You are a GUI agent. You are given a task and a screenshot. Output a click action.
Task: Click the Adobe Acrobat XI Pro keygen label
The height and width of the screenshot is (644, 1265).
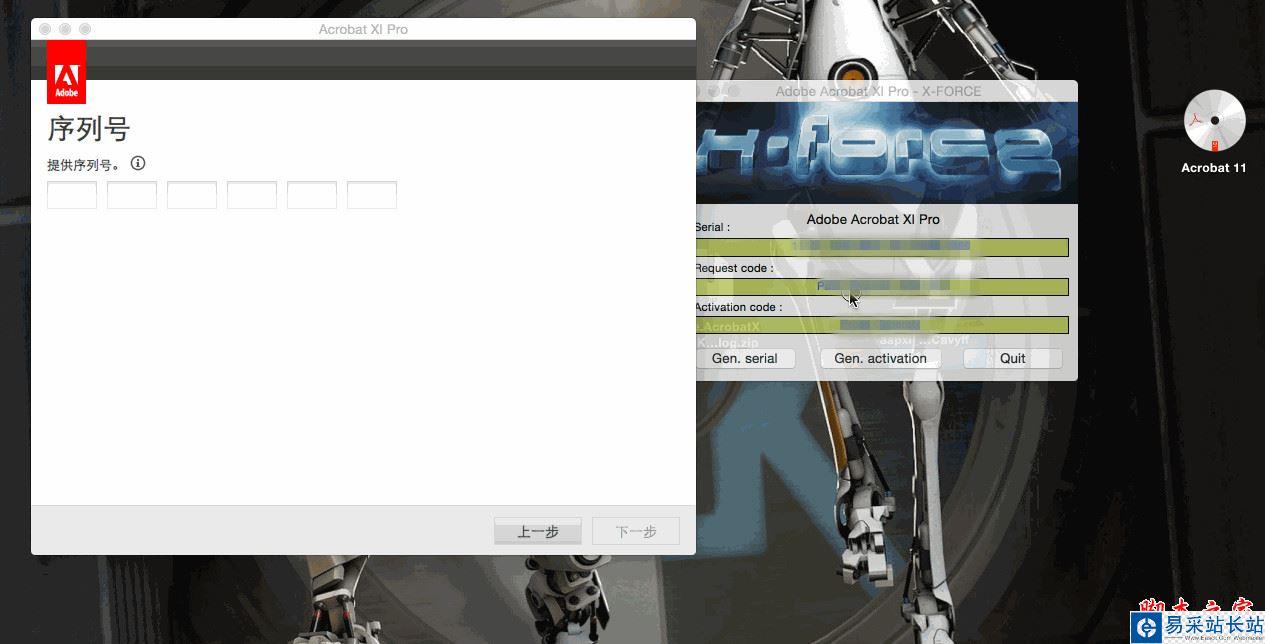[873, 219]
